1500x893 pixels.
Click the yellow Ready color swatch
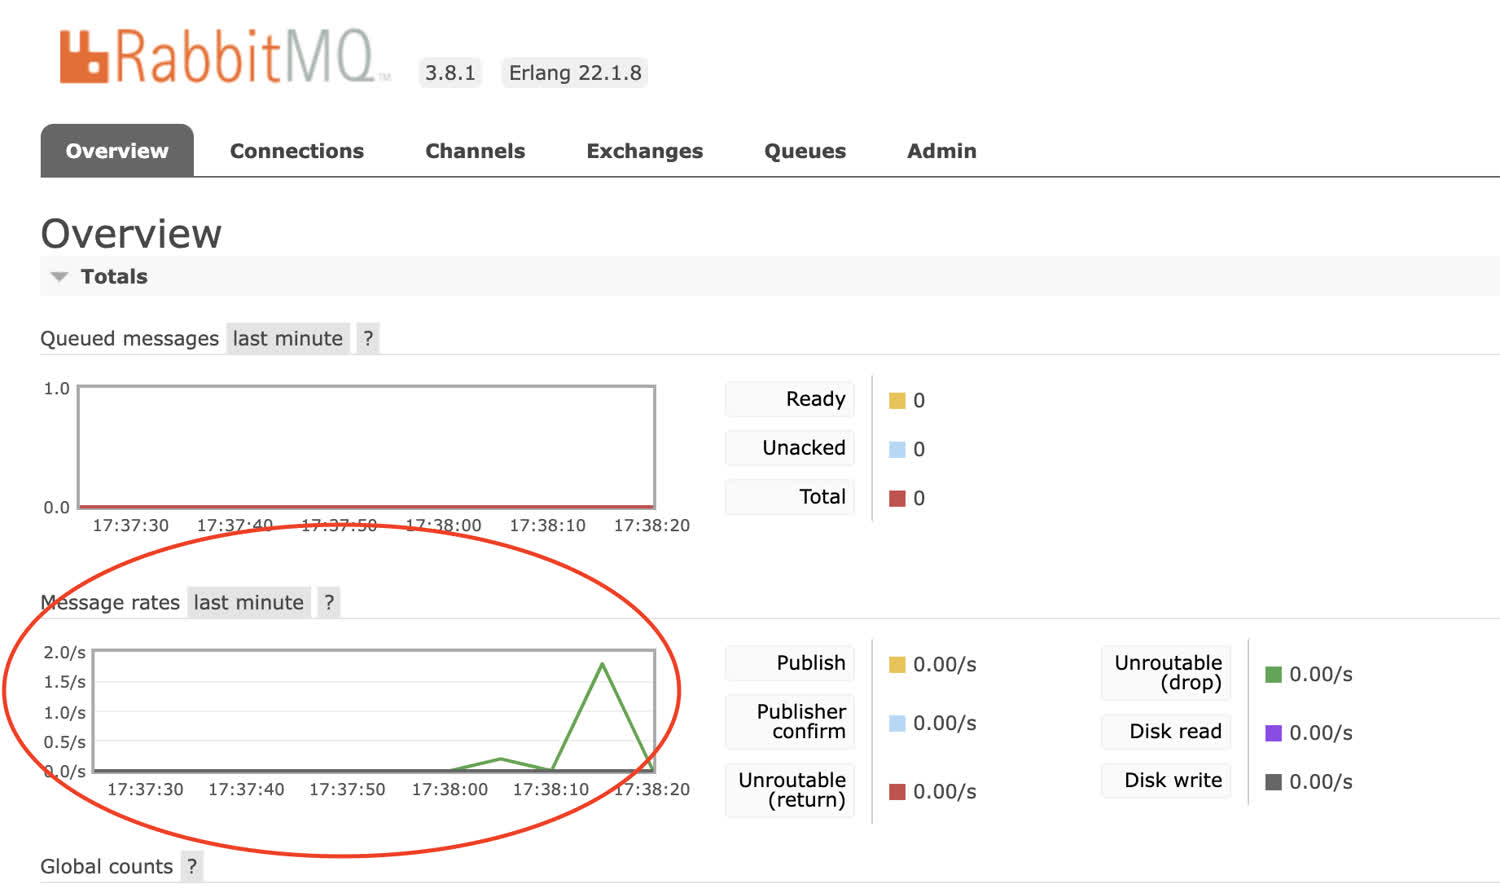pyautogui.click(x=897, y=401)
